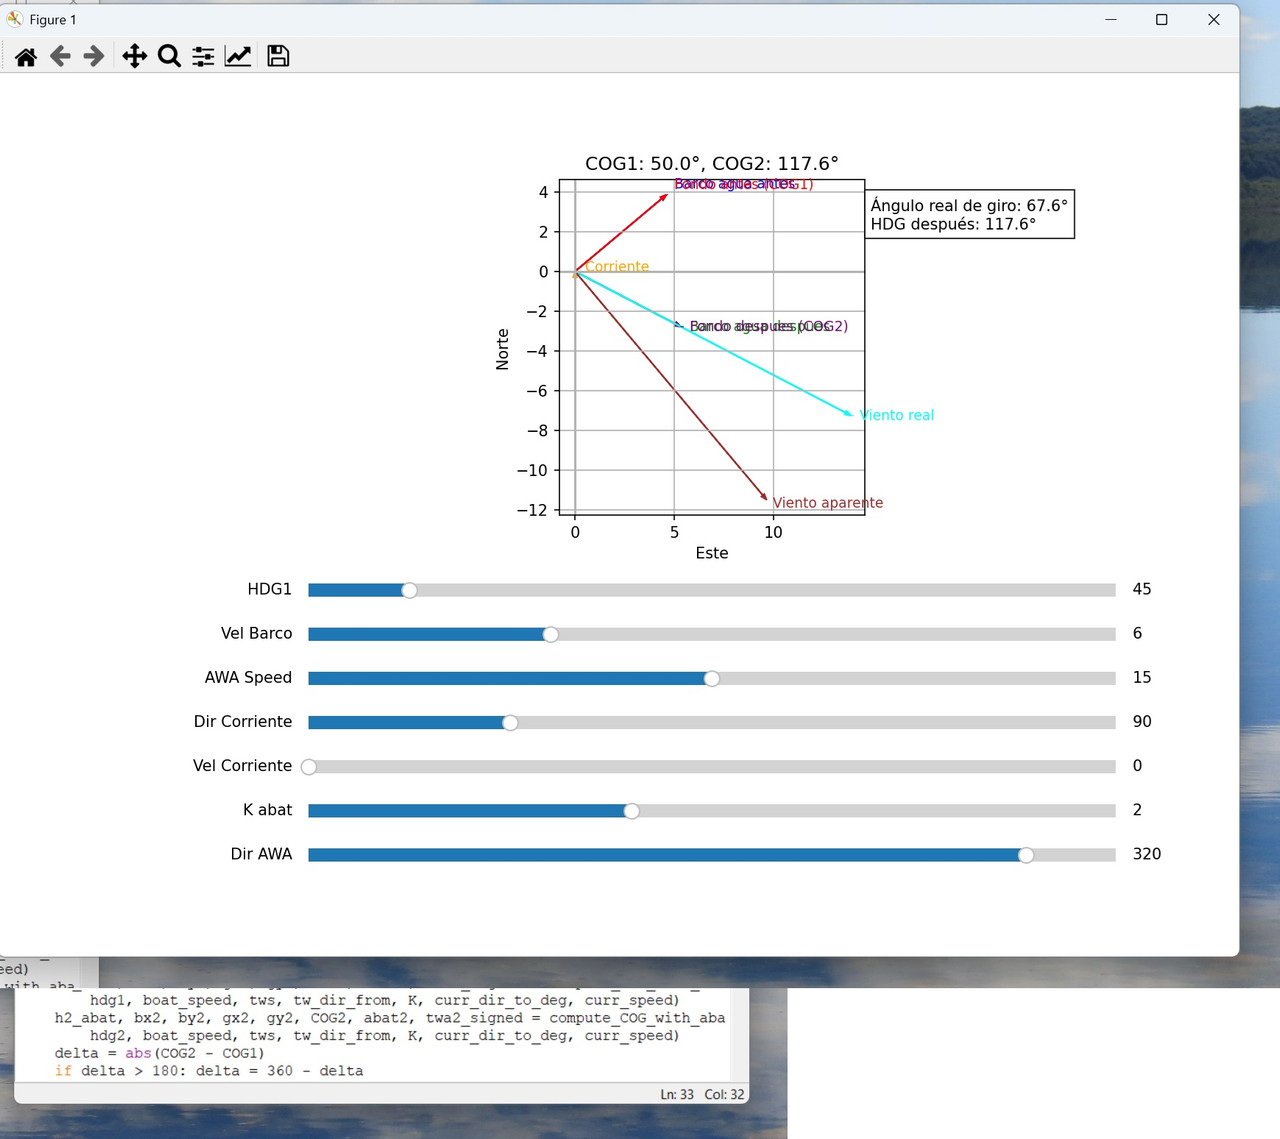Go to the next view with the forward arrow

pos(93,56)
